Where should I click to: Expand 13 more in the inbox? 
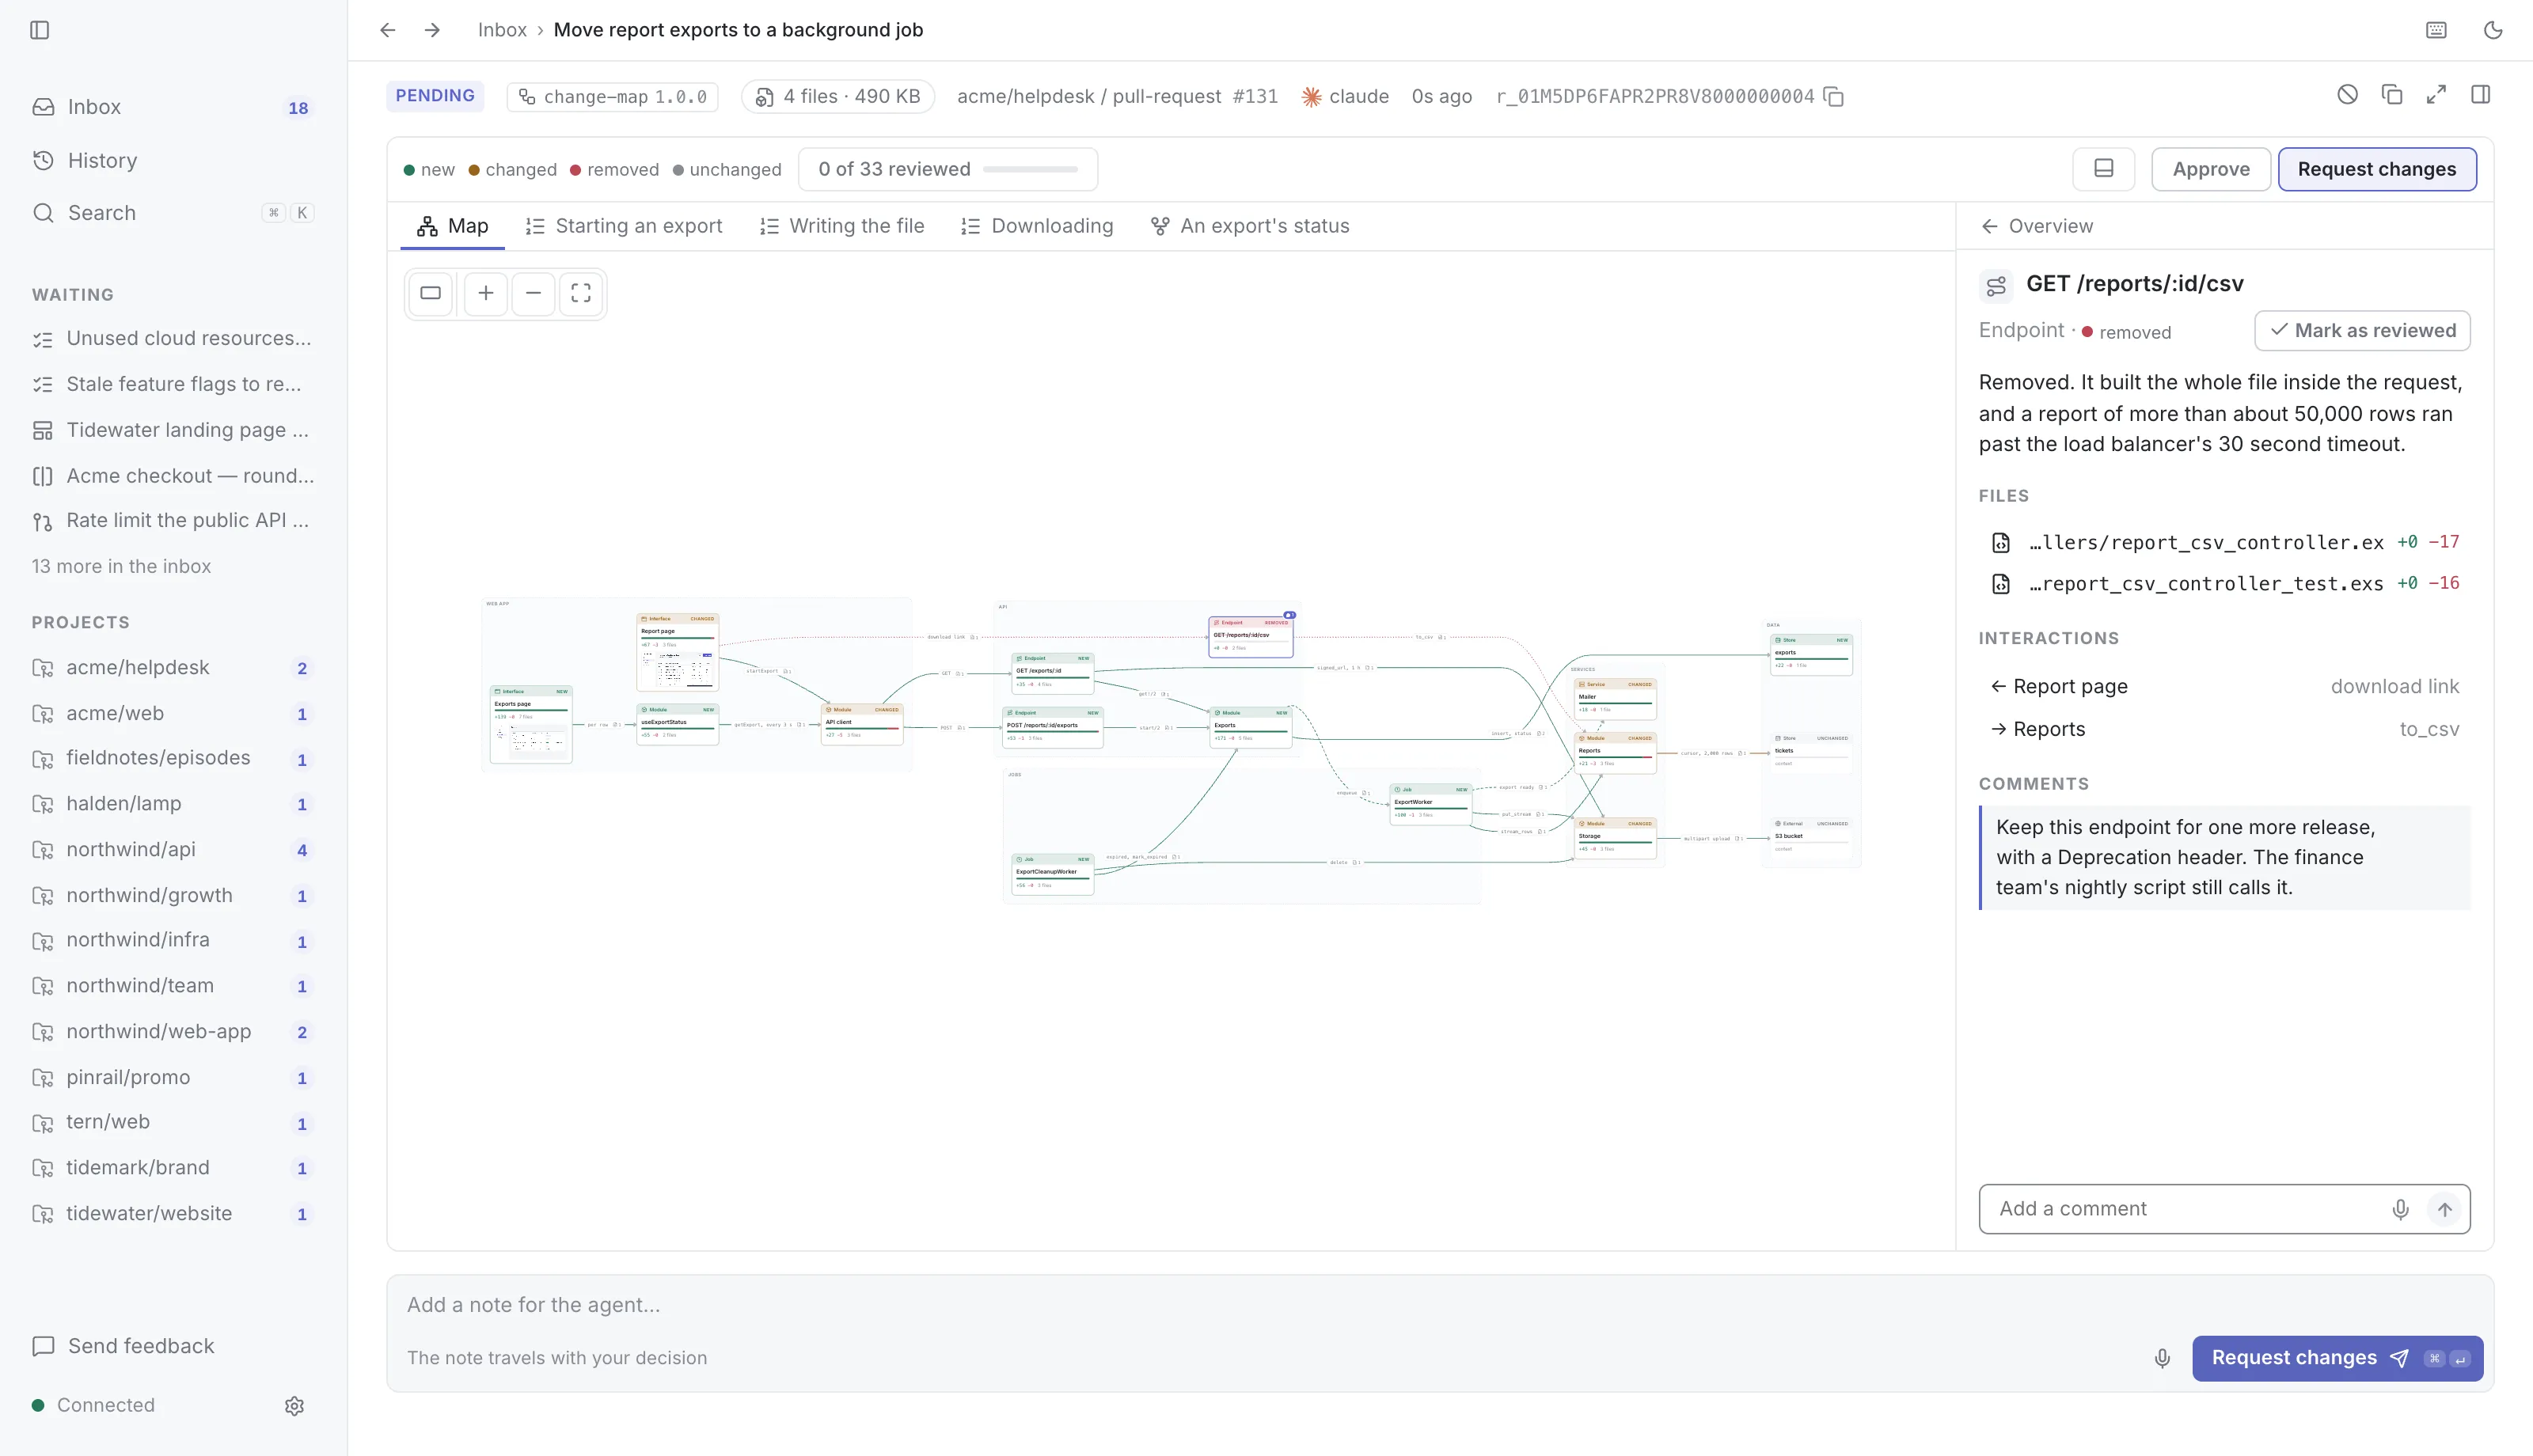pos(121,566)
